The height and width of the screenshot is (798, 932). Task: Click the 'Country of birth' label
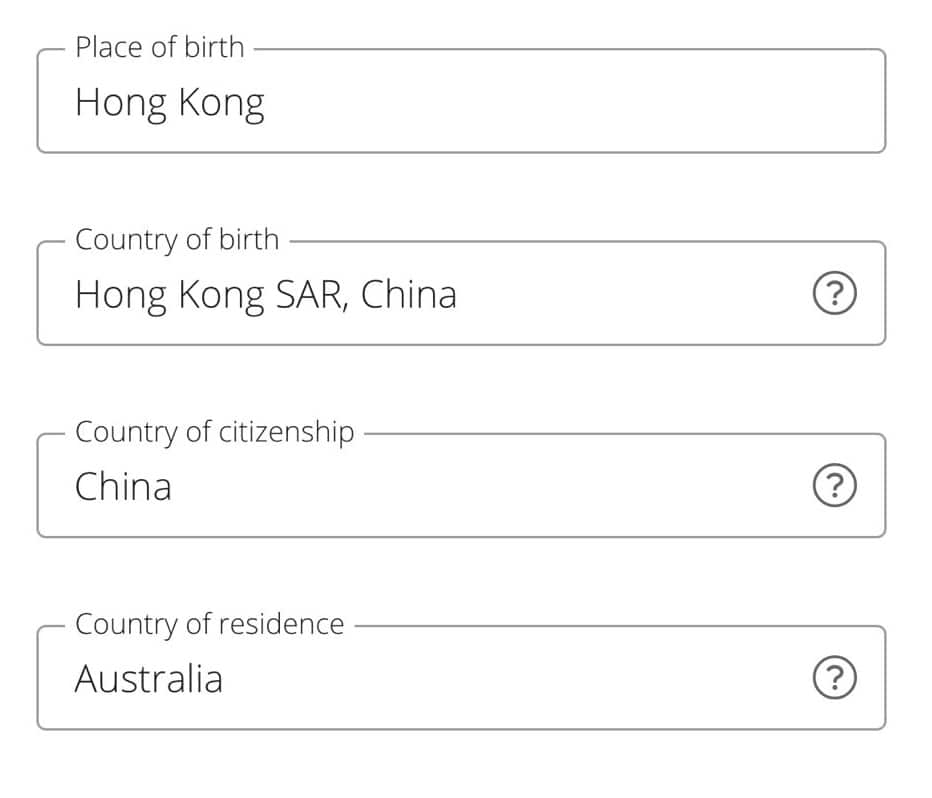coord(177,240)
